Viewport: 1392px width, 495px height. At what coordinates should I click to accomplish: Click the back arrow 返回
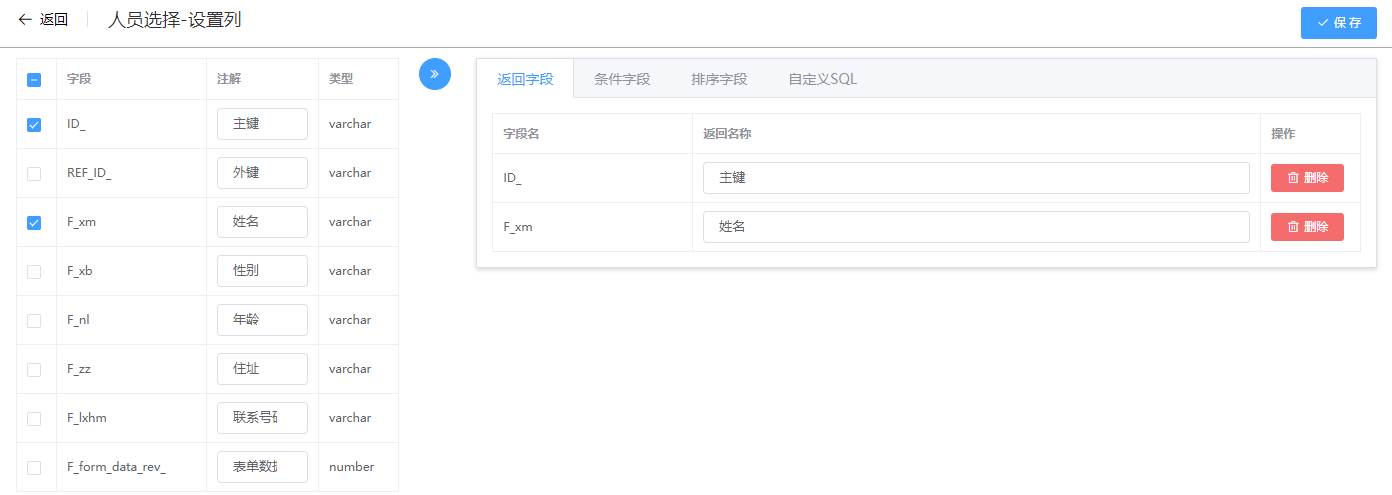click(x=43, y=20)
